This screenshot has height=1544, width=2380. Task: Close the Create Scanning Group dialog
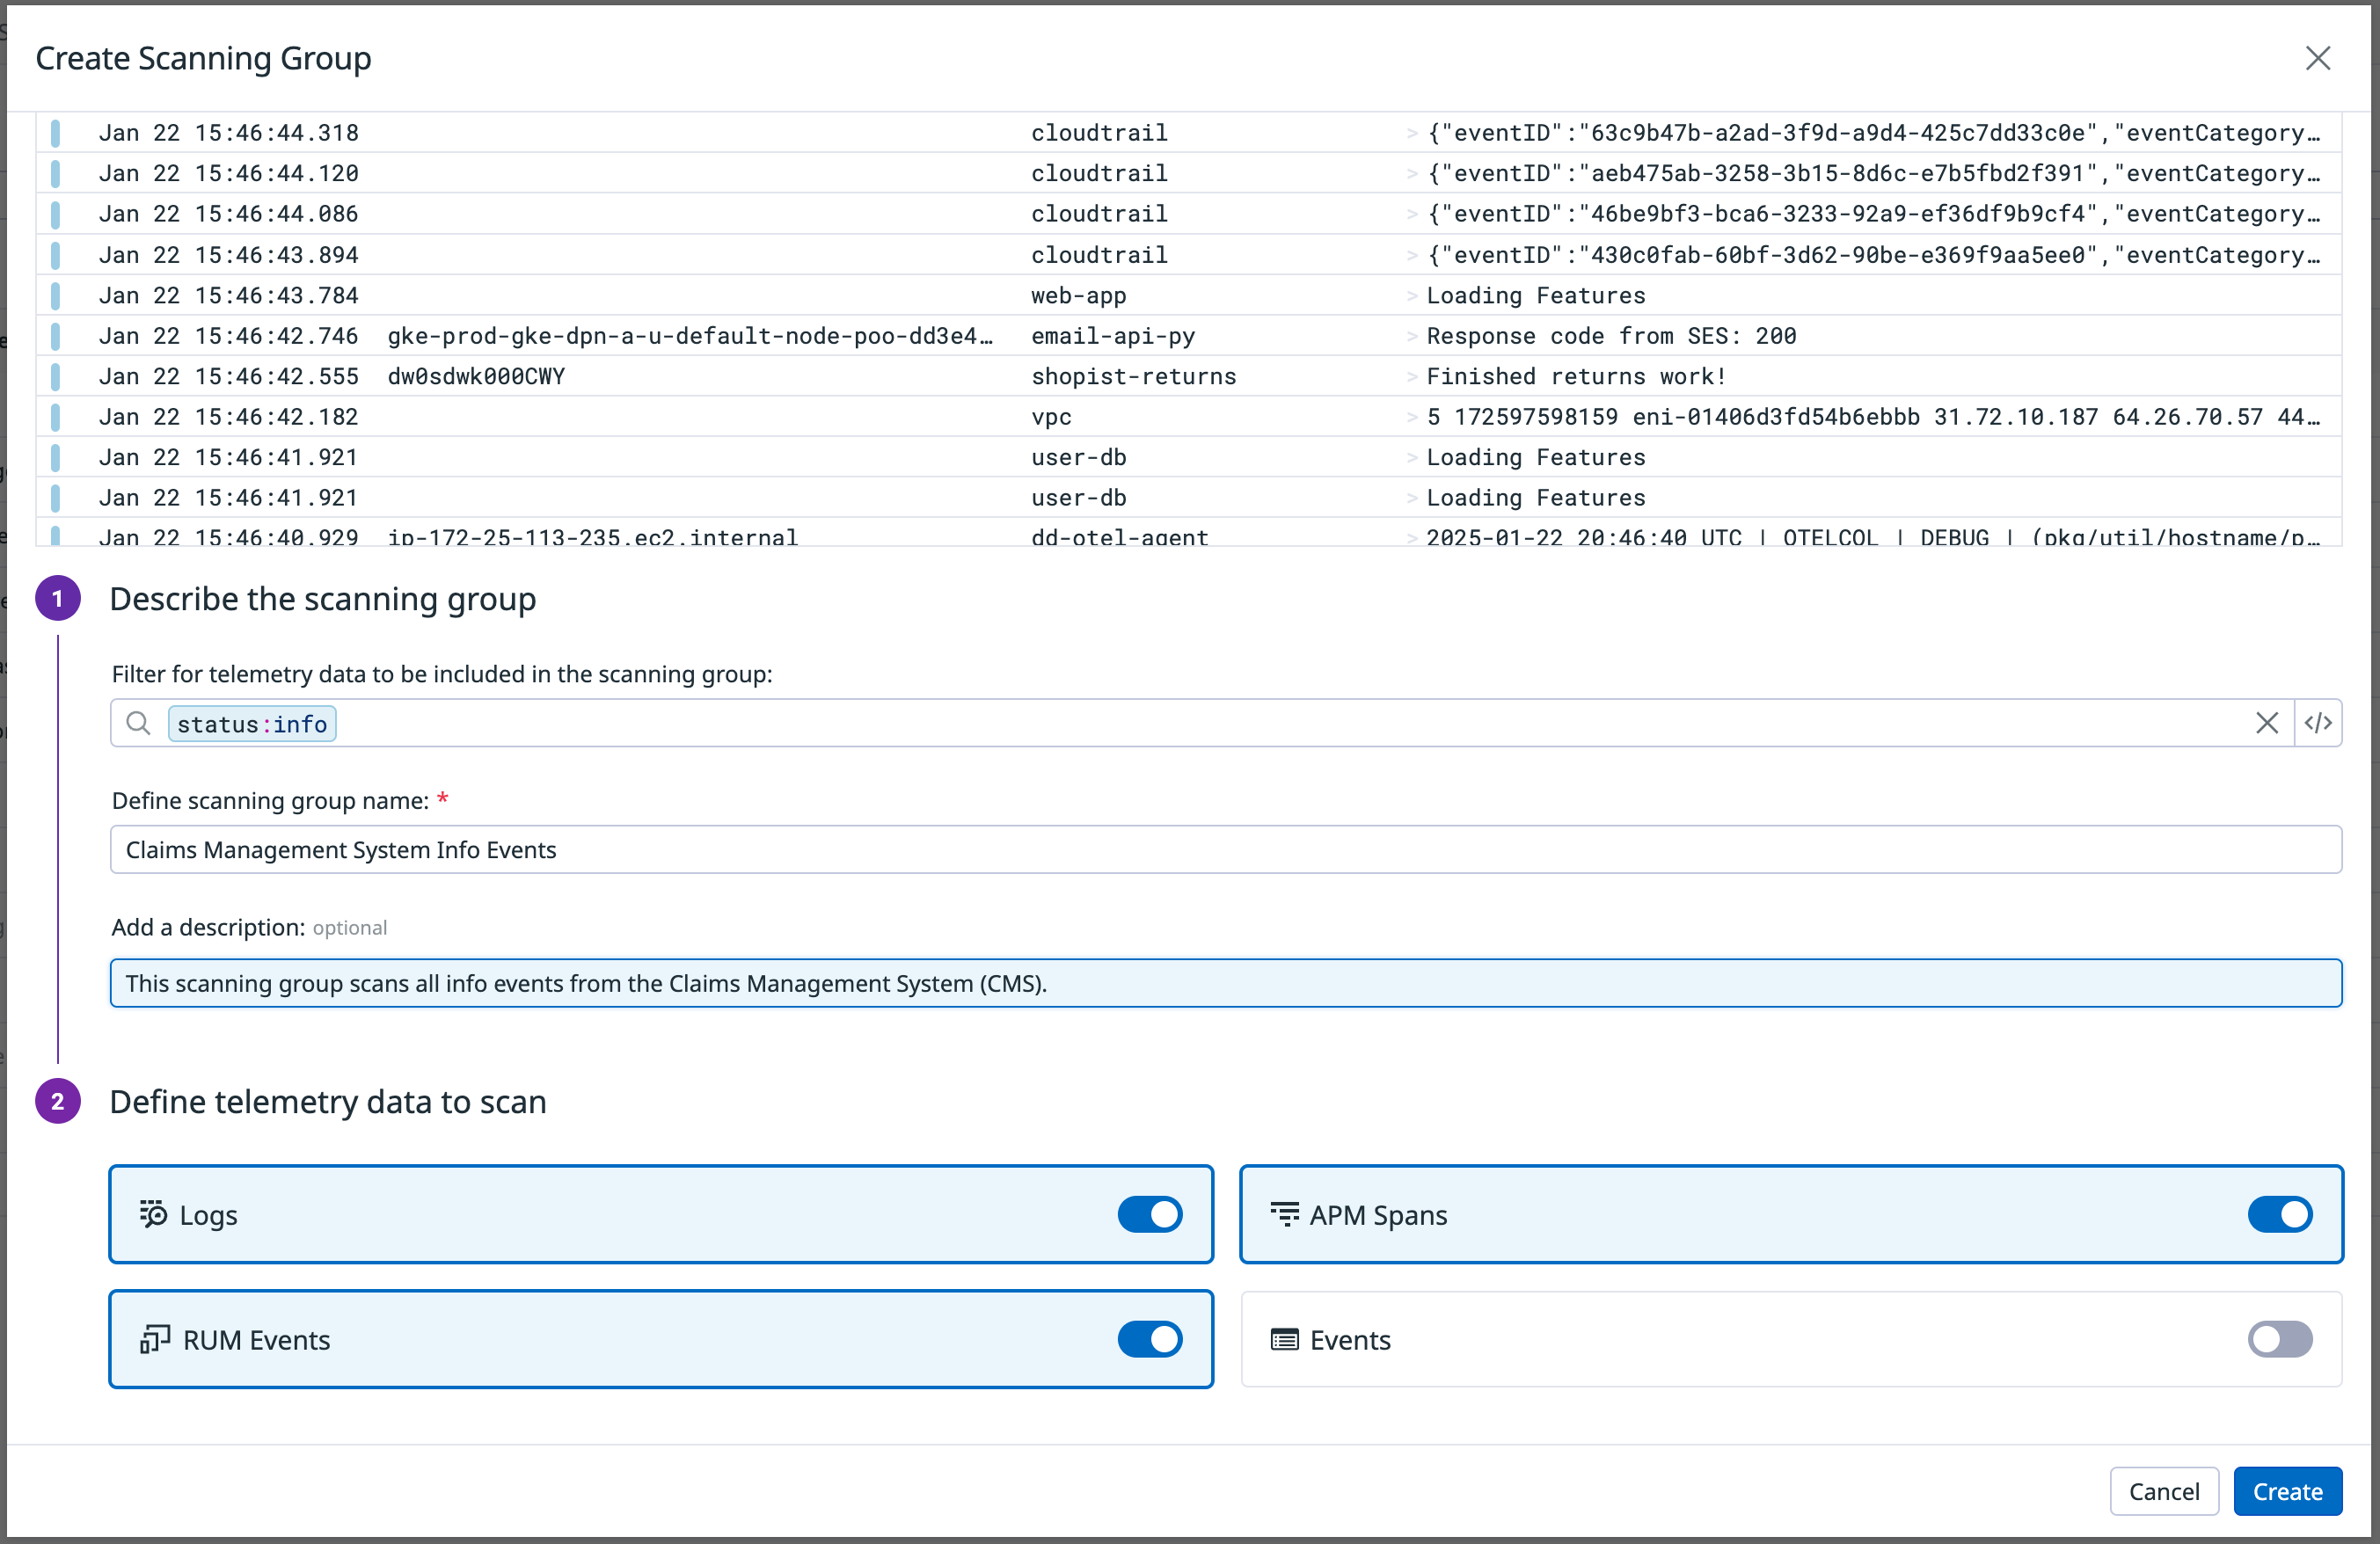click(x=2318, y=58)
